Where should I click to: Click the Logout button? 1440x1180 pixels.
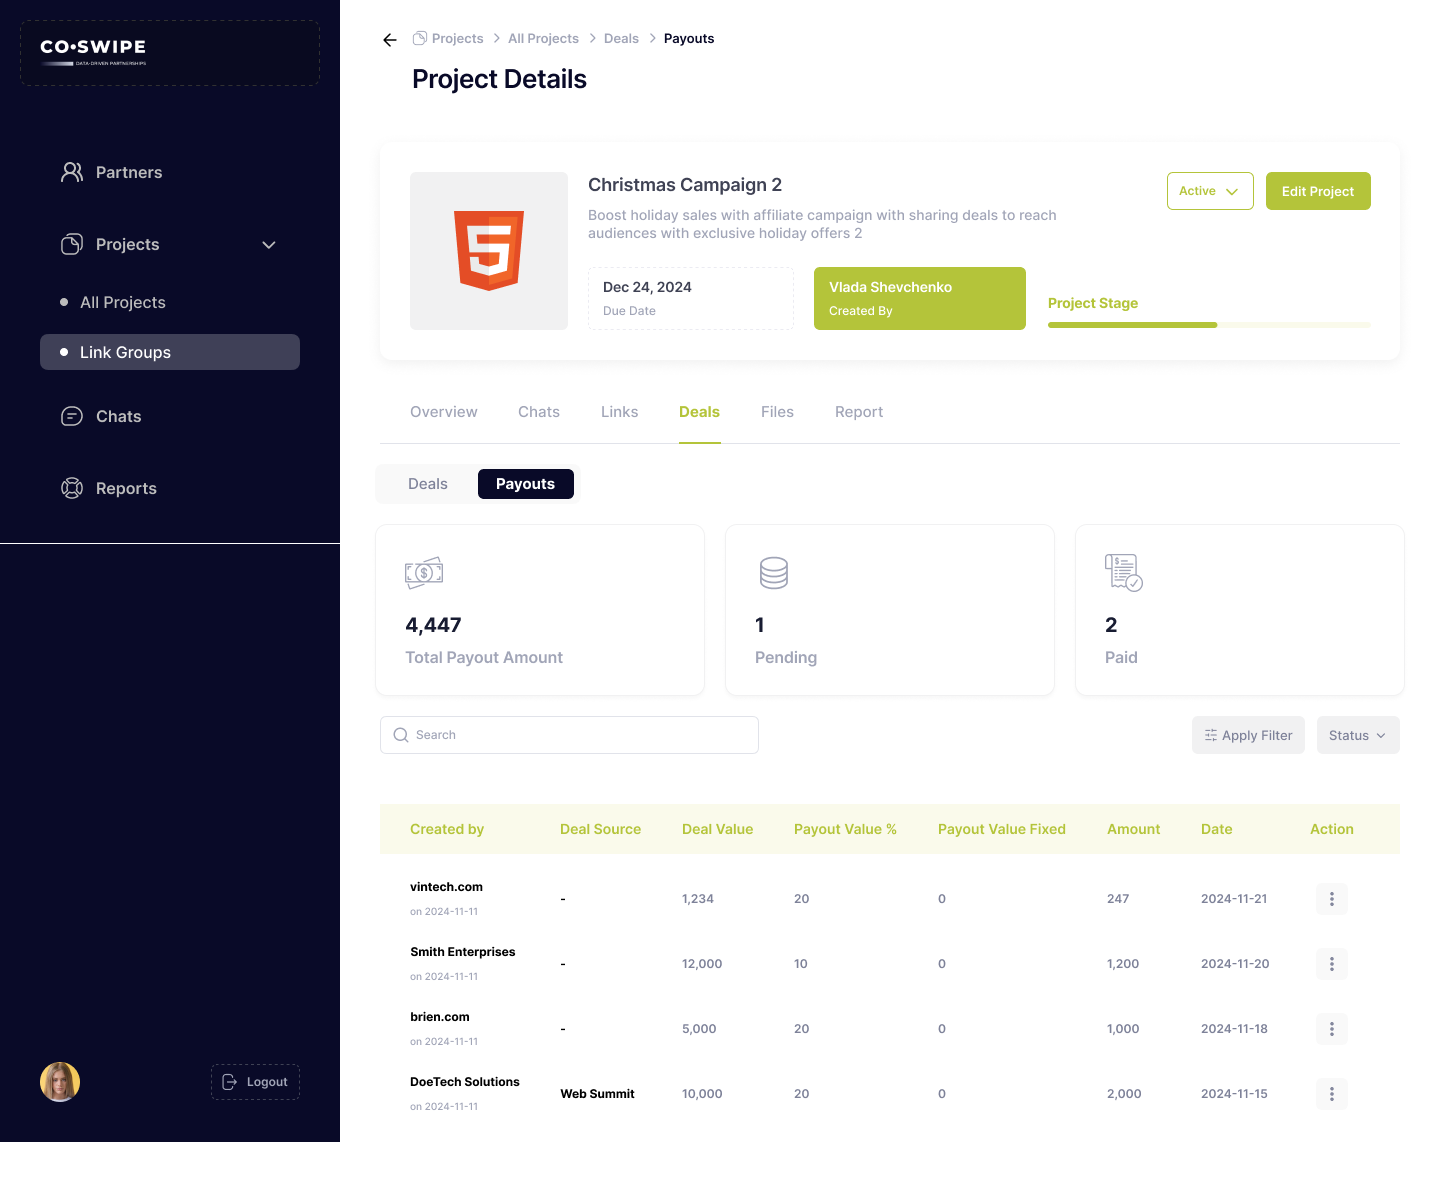255,1082
